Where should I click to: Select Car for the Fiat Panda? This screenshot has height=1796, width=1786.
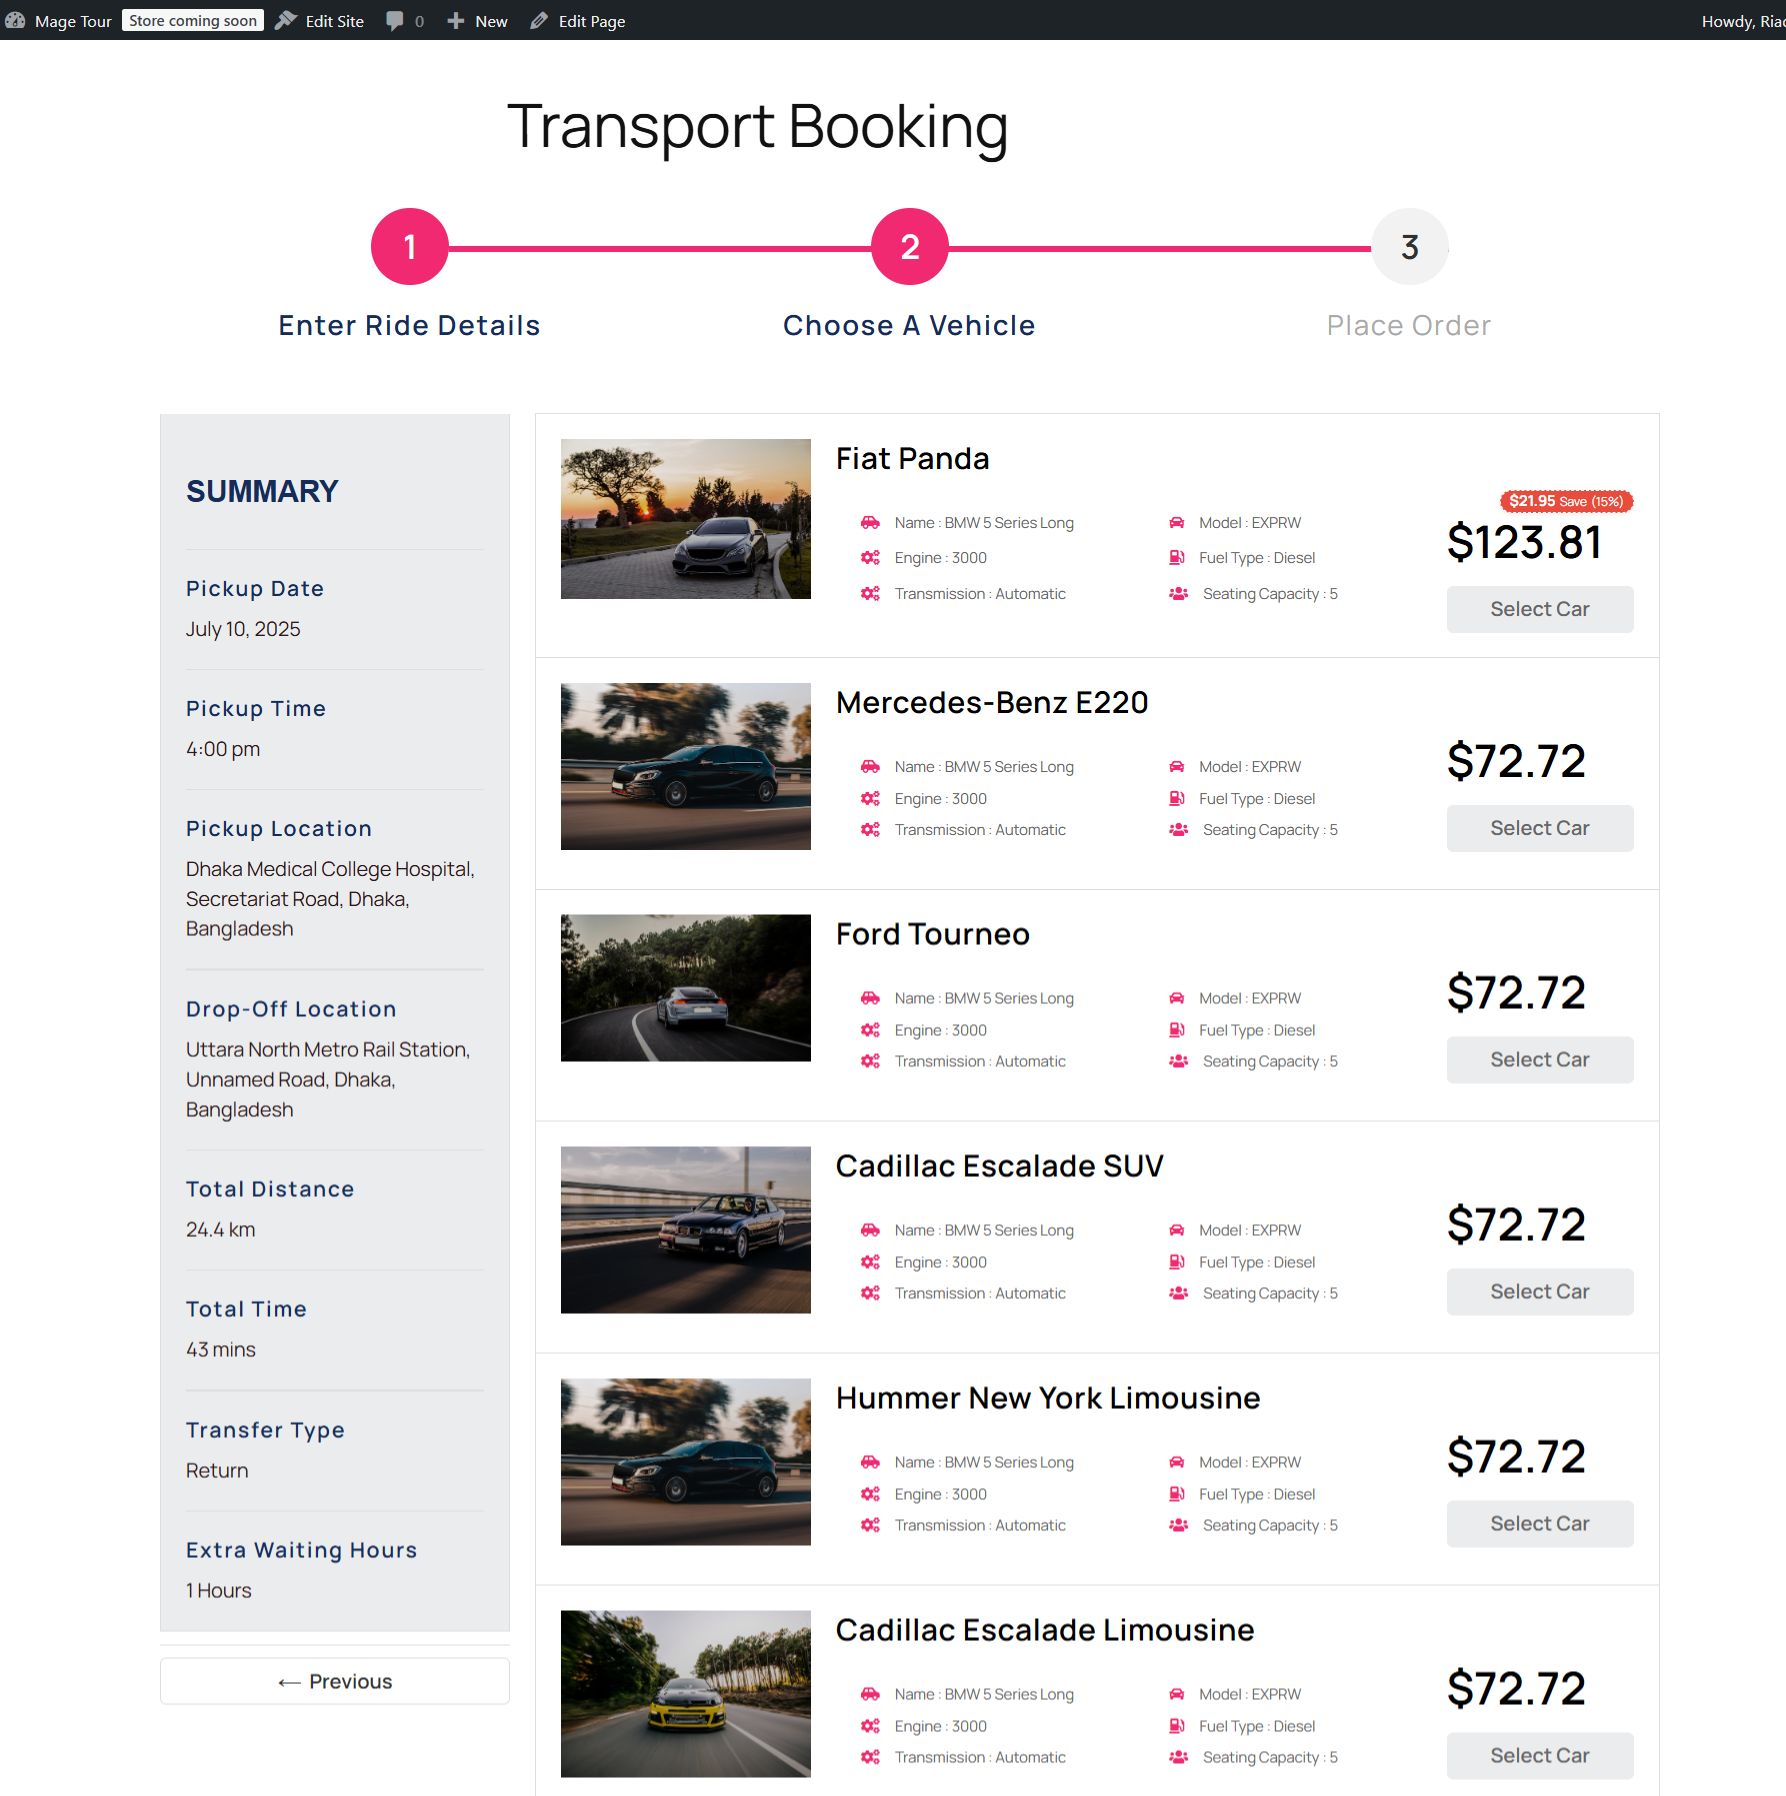[1540, 609]
